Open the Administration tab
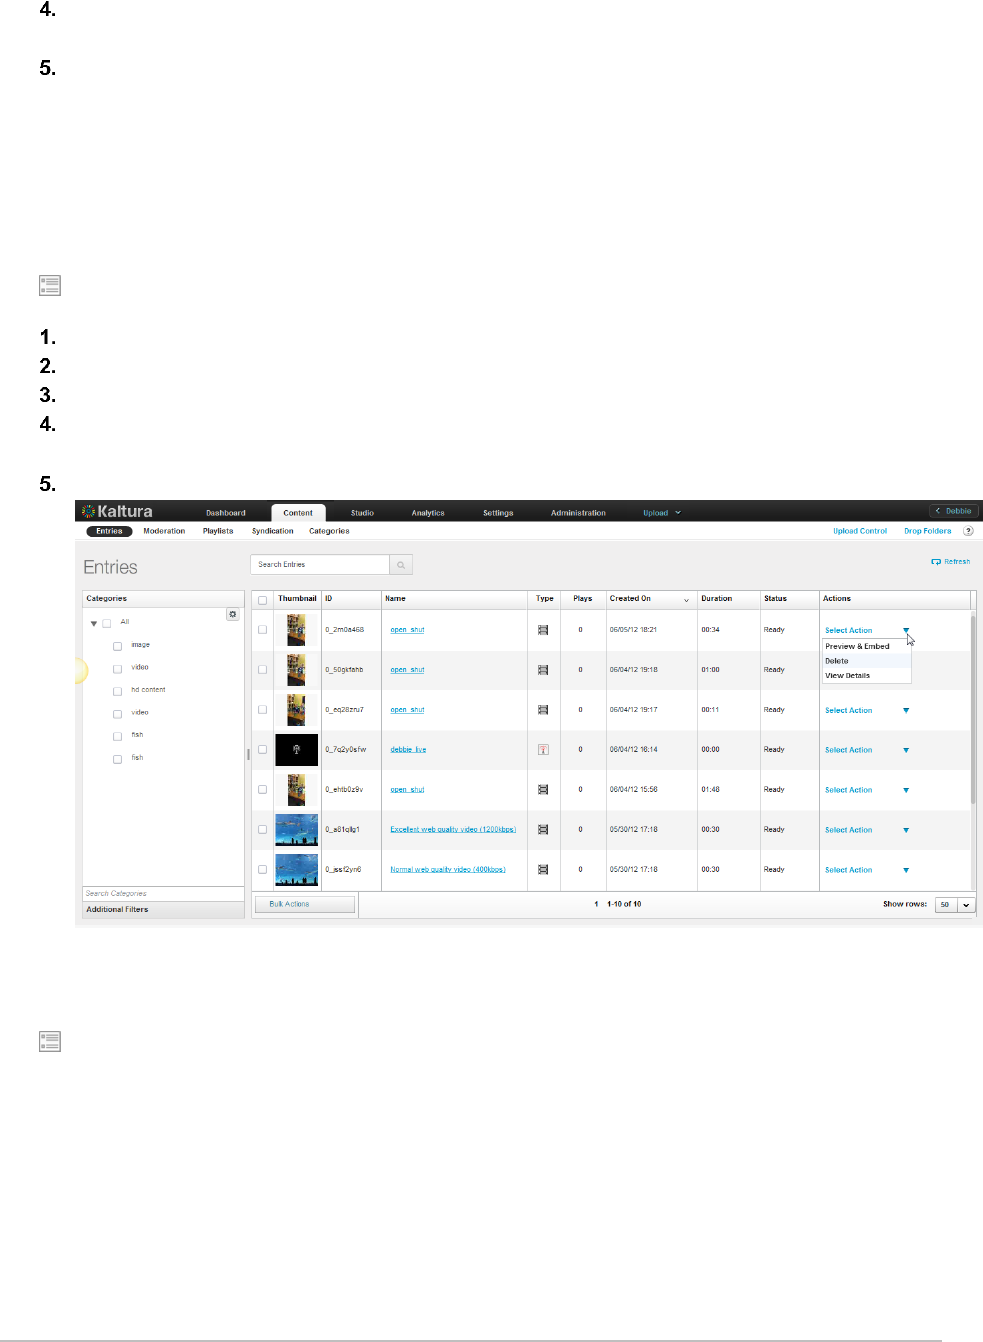Screen dimensions: 983x1342 coord(578,513)
